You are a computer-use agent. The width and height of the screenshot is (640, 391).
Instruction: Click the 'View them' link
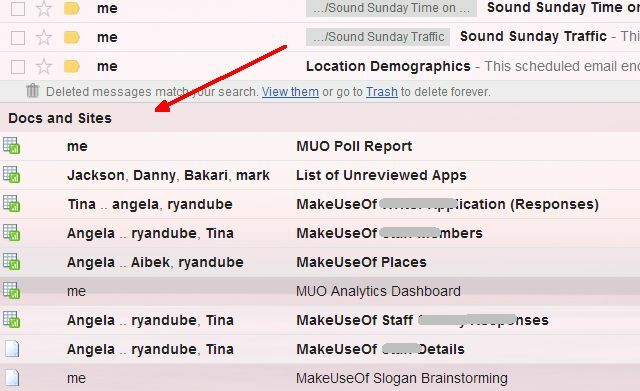tap(290, 92)
